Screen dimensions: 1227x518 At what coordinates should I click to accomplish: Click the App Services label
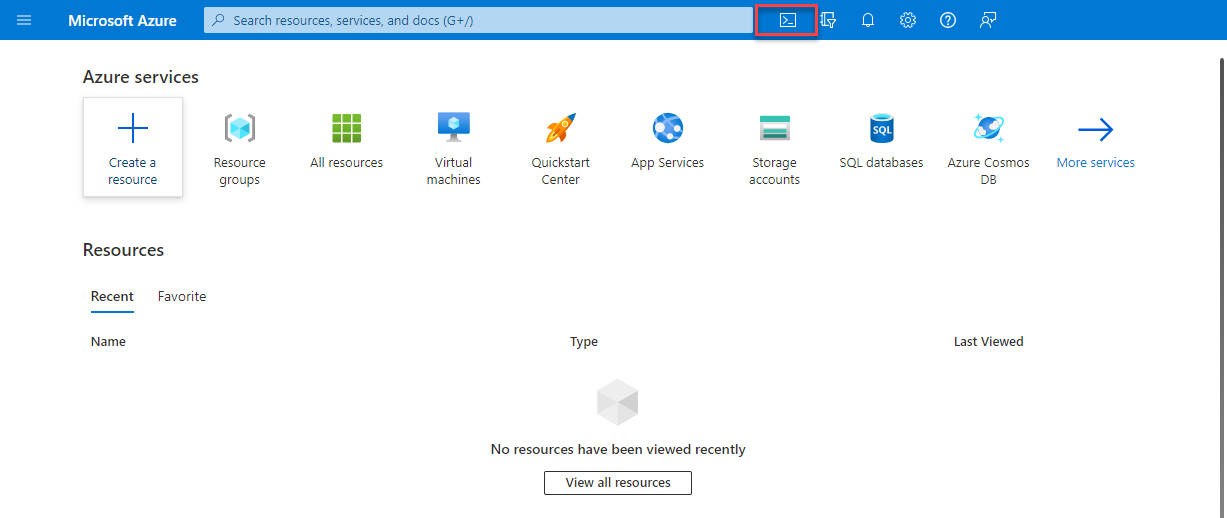pos(668,163)
